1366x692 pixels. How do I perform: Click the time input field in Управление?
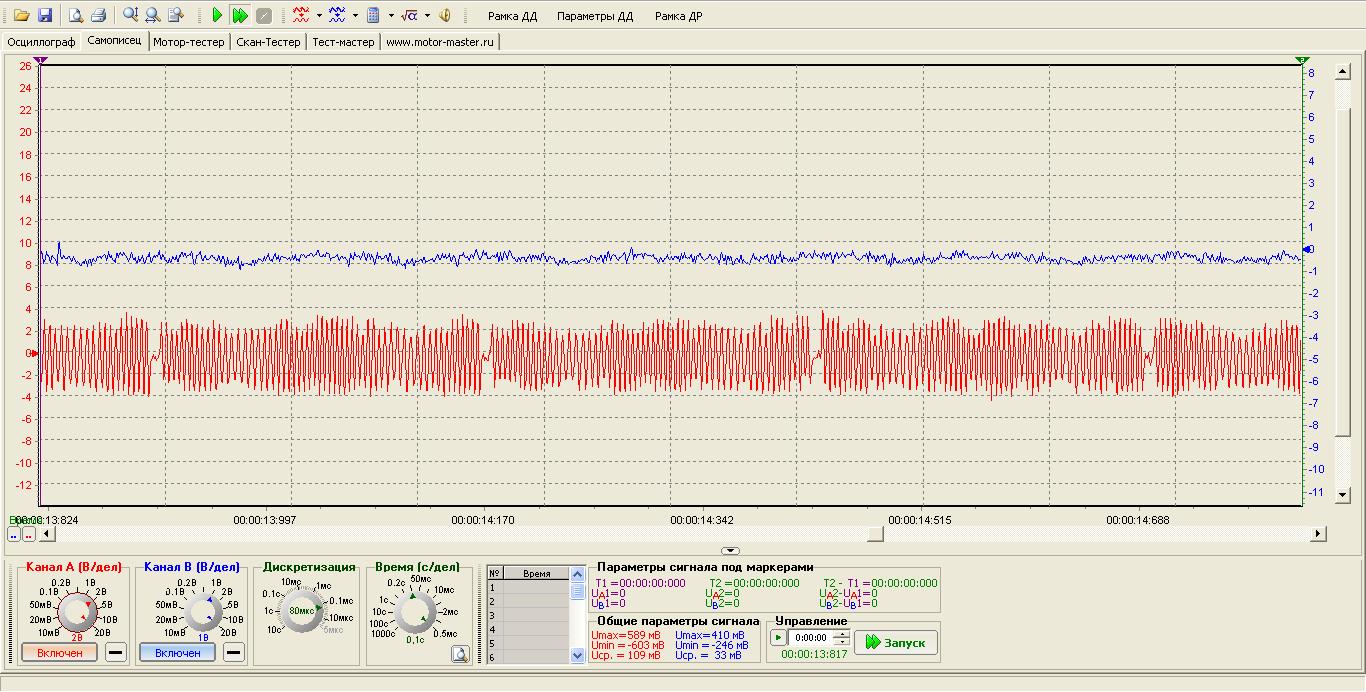(811, 638)
